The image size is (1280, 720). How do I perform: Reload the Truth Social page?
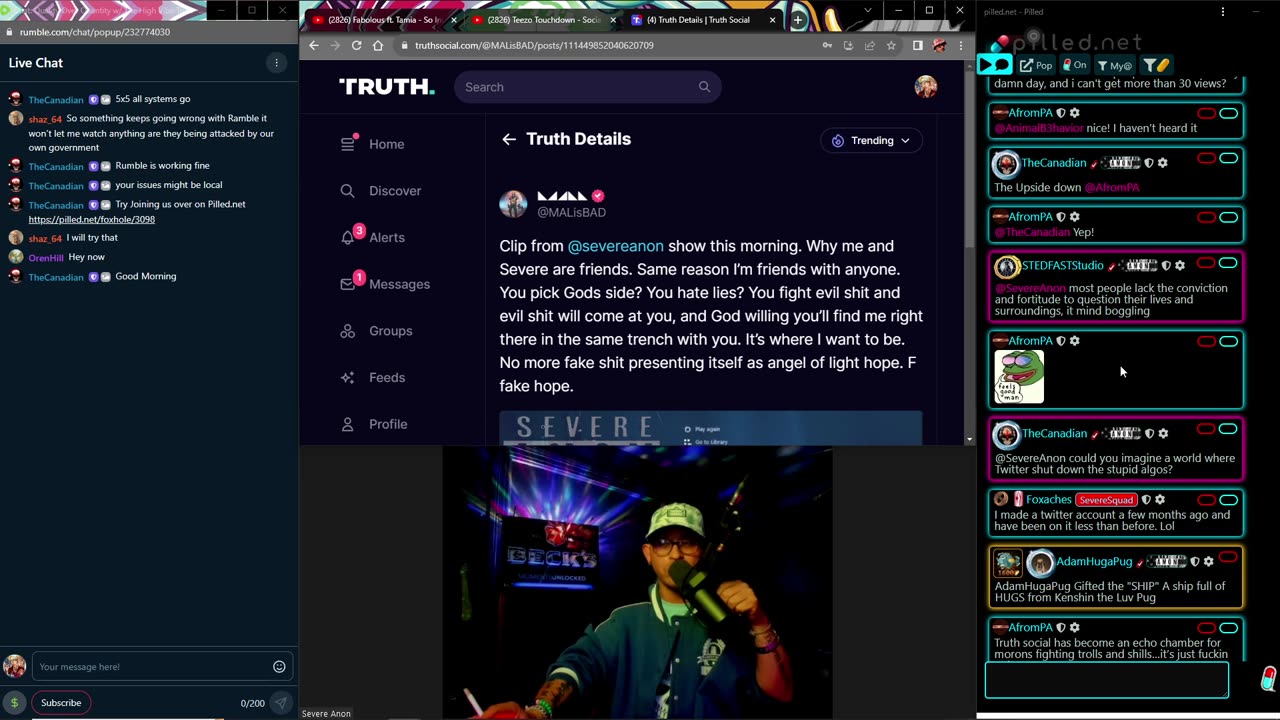(356, 45)
